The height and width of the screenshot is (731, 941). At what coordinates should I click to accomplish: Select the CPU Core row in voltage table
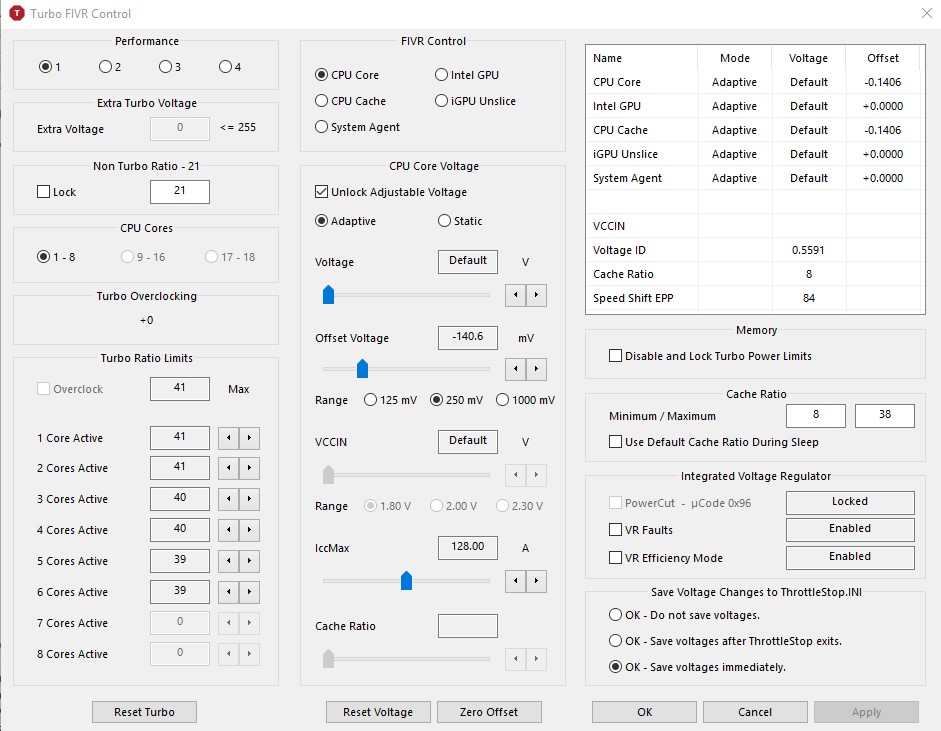pyautogui.click(x=755, y=82)
